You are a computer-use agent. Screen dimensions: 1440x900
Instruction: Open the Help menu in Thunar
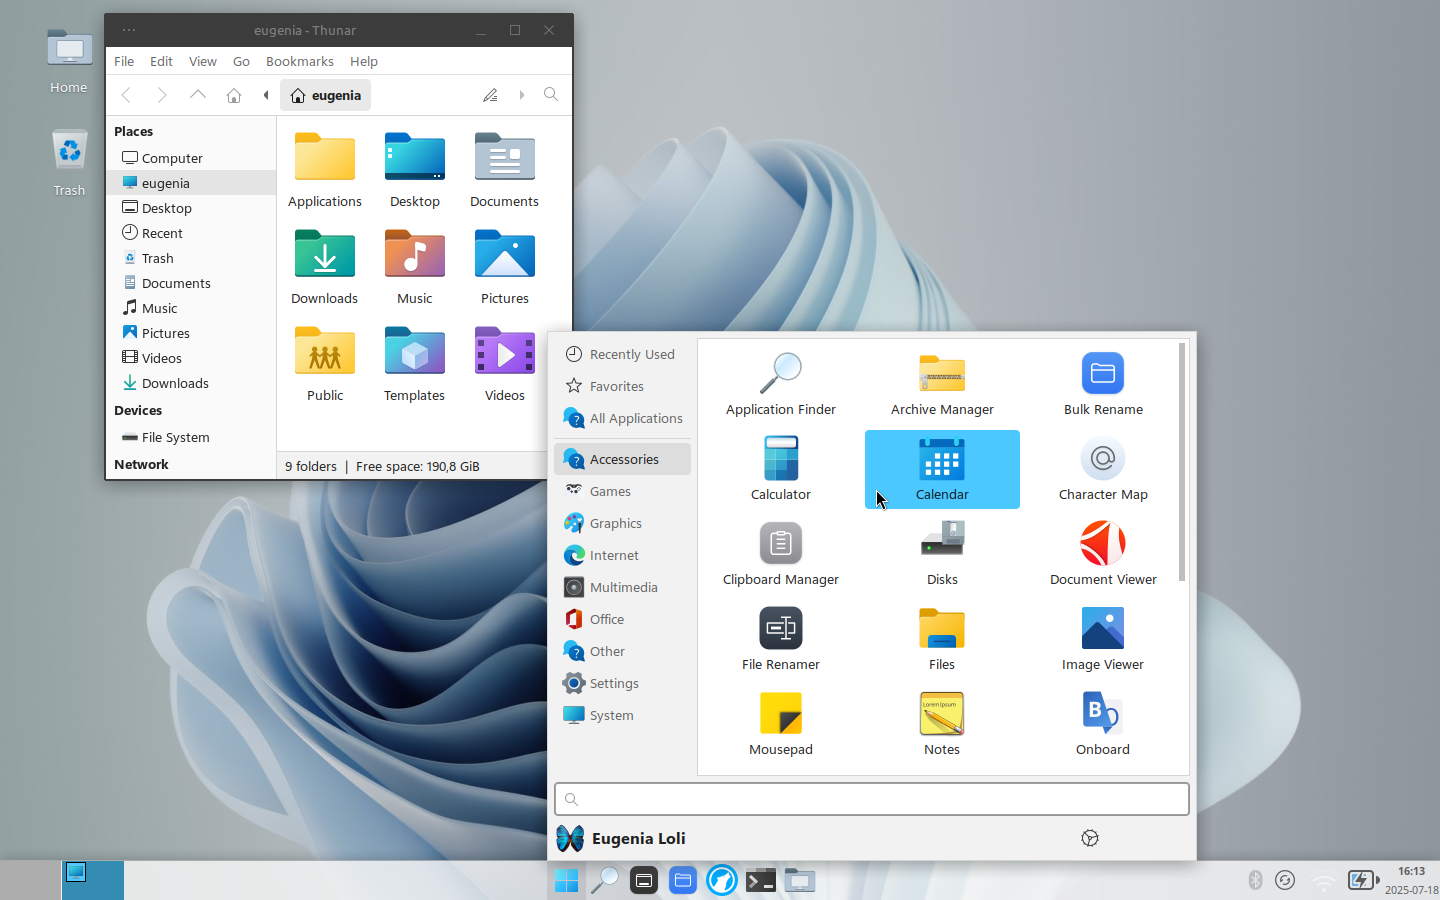coord(364,61)
